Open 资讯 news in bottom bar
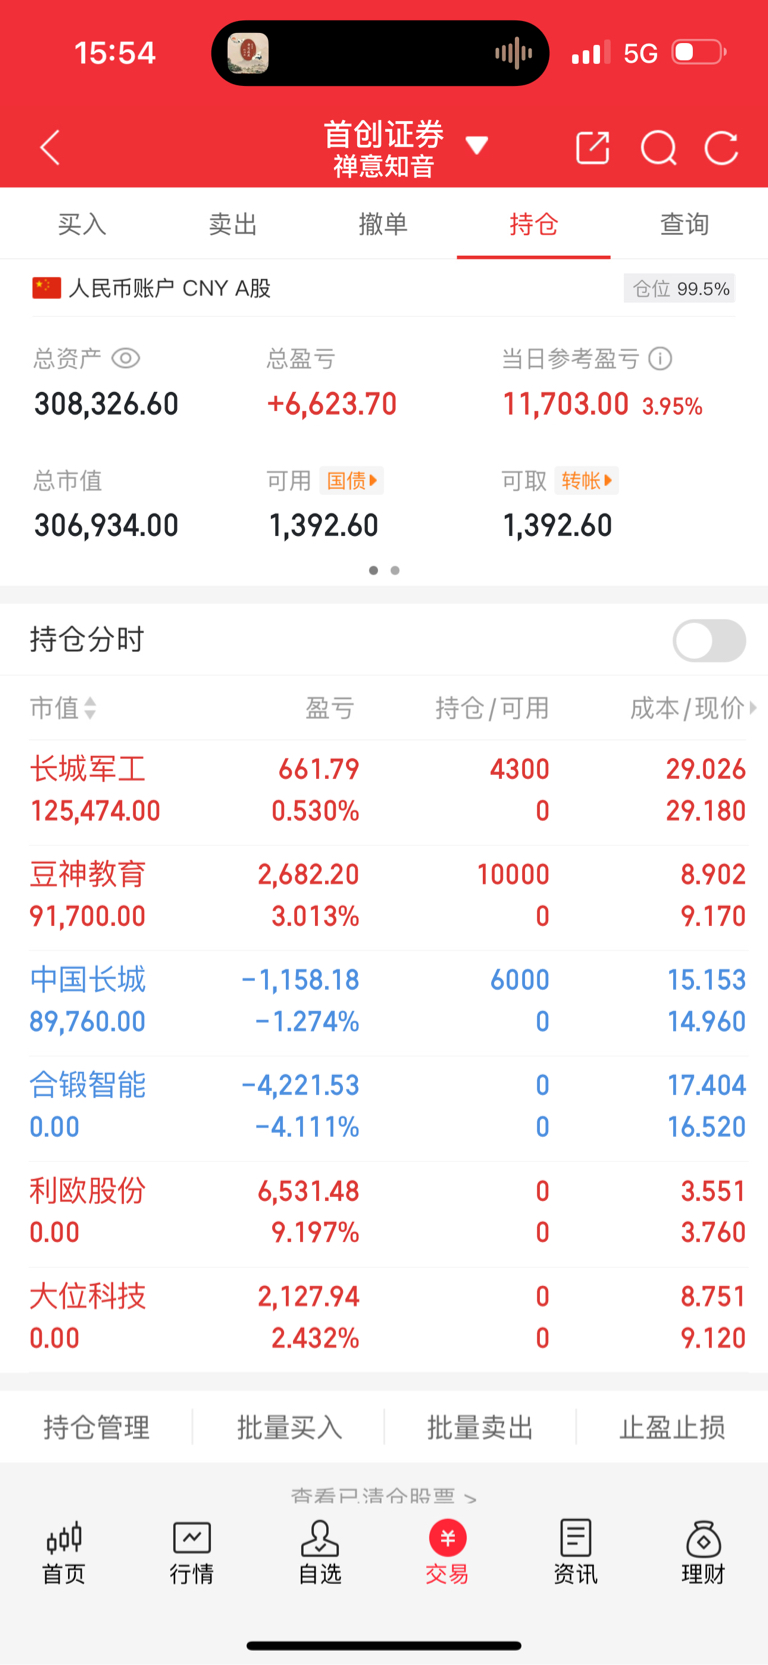Image resolution: width=768 pixels, height=1665 pixels. point(576,1553)
